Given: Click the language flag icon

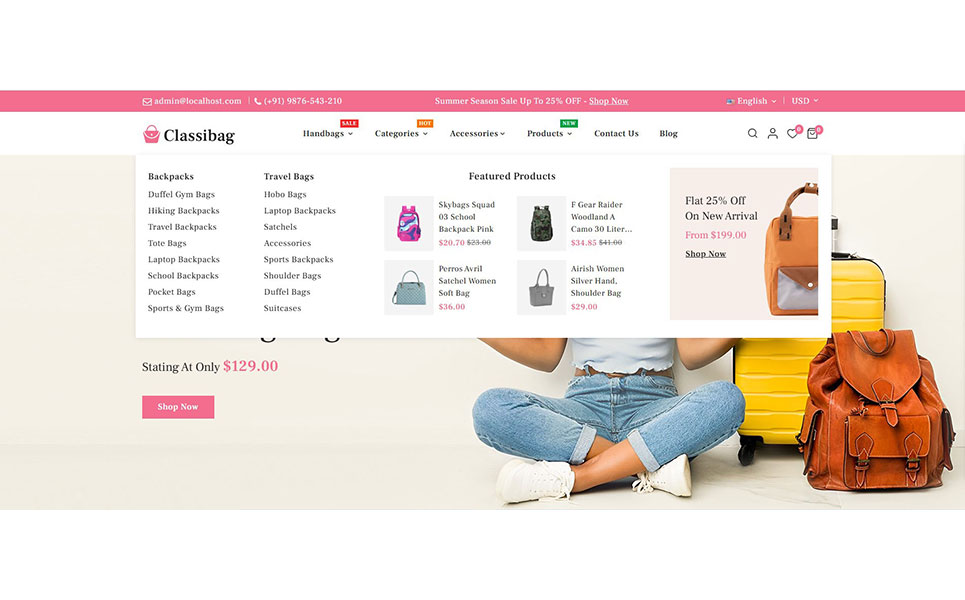Looking at the screenshot, I should [x=730, y=101].
